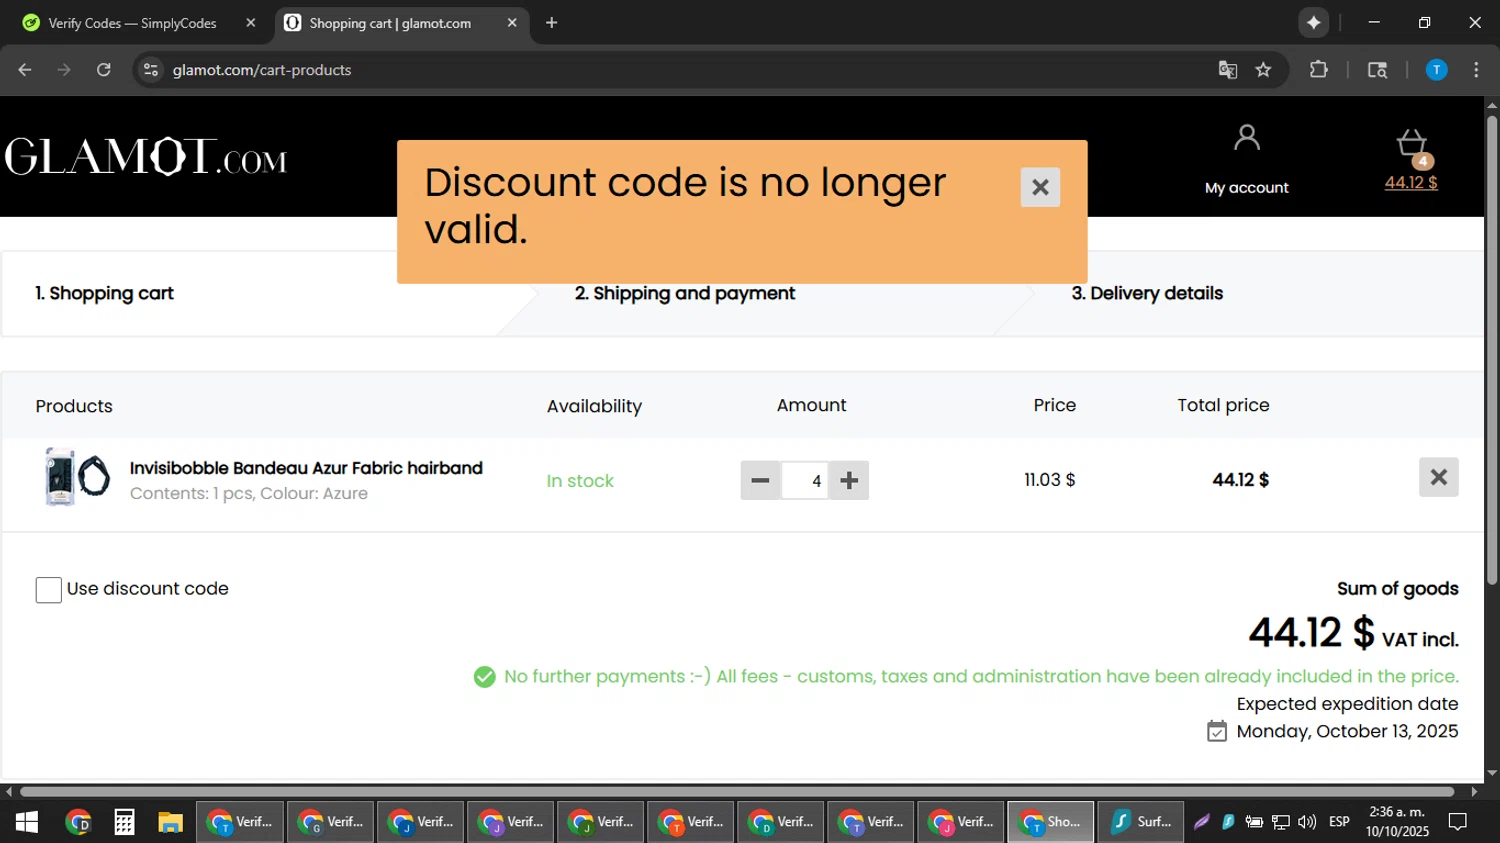This screenshot has width=1500, height=843.
Task: Decrease hairband amount with minus button
Action: 760,480
